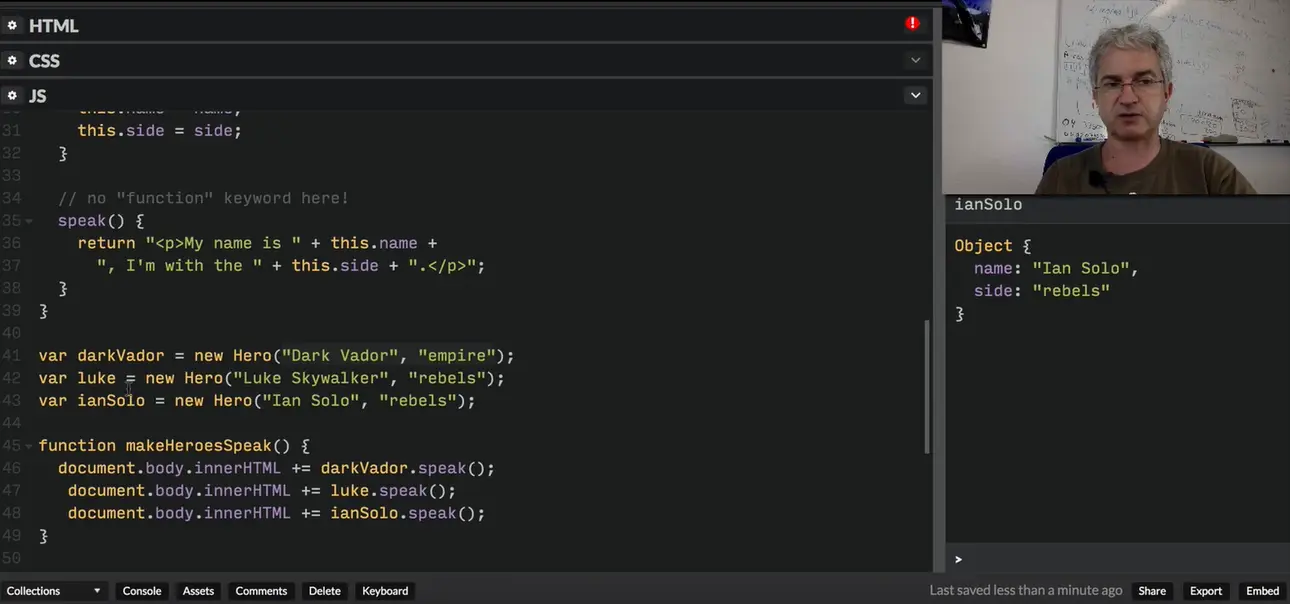The height and width of the screenshot is (604, 1290).
Task: Open the JS panel settings gear
Action: 12,95
